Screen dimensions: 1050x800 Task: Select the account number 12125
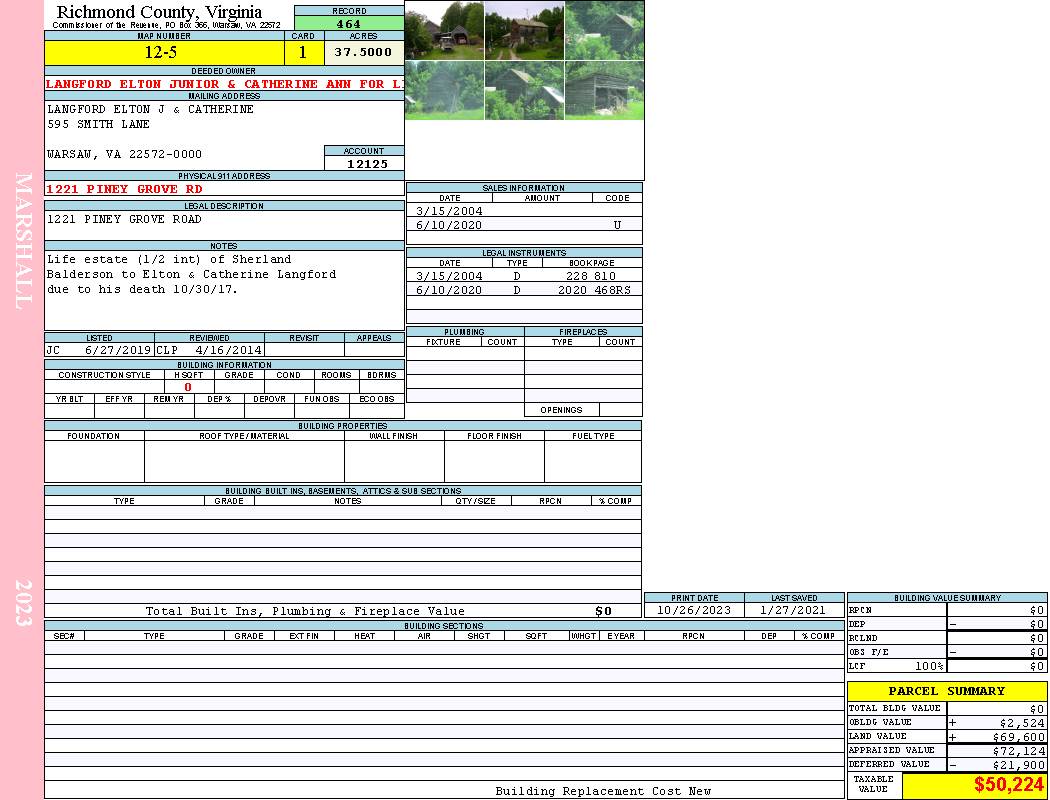click(366, 163)
